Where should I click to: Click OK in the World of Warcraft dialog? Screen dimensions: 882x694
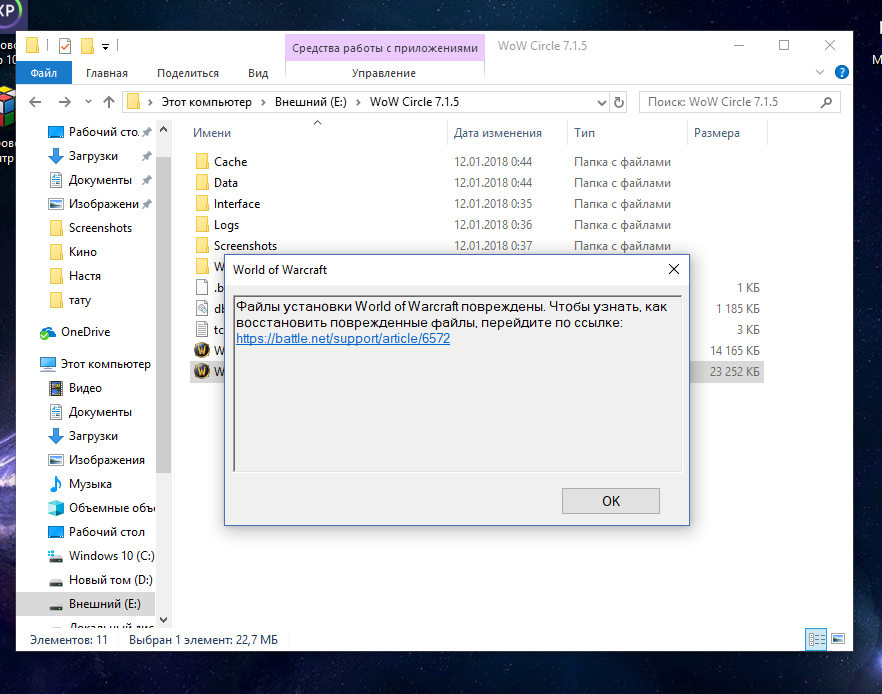(610, 501)
